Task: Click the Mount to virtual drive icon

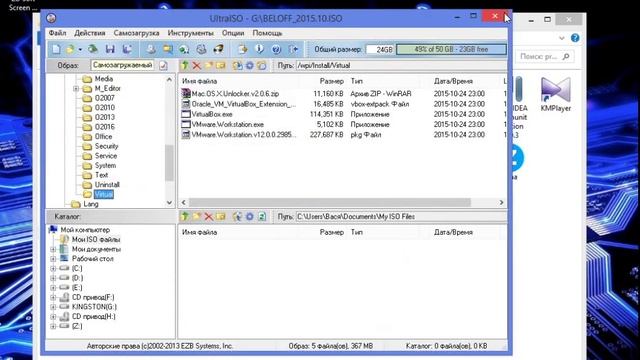Action: click(x=201, y=49)
